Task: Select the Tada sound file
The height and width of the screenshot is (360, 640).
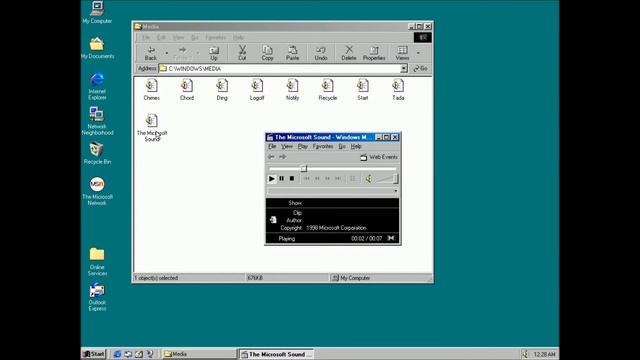Action: [x=398, y=90]
